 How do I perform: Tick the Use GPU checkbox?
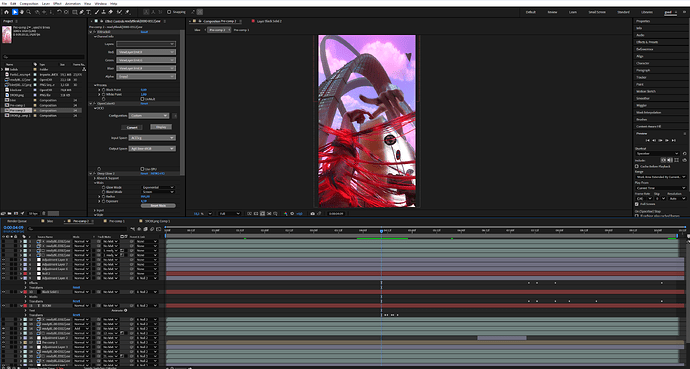tap(142, 169)
